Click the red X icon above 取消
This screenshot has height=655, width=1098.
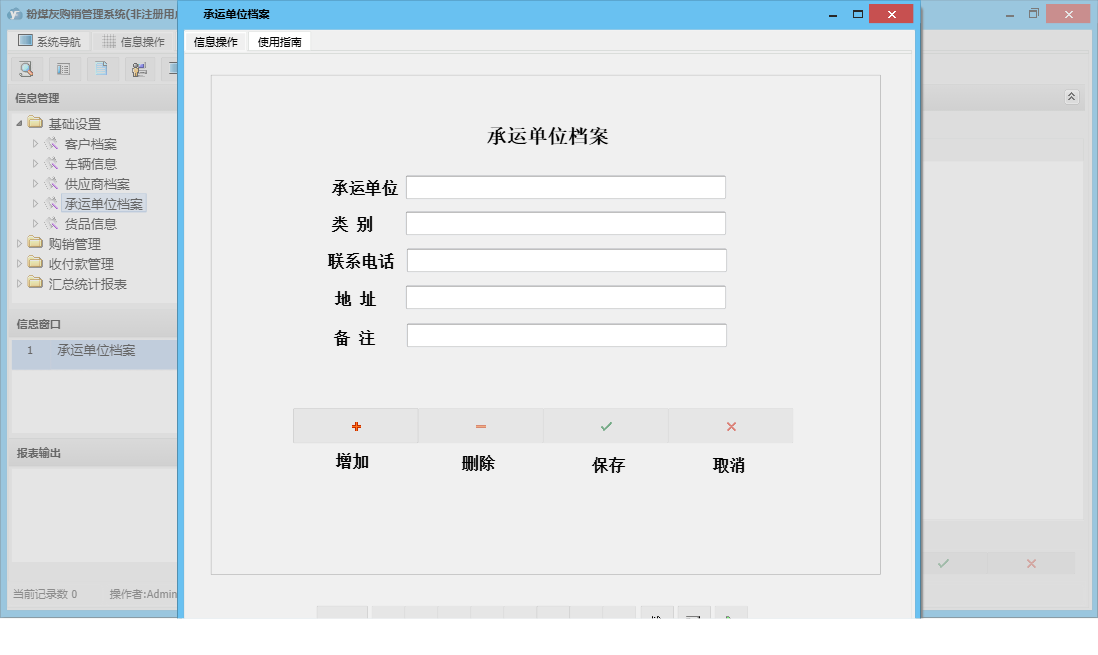(730, 425)
